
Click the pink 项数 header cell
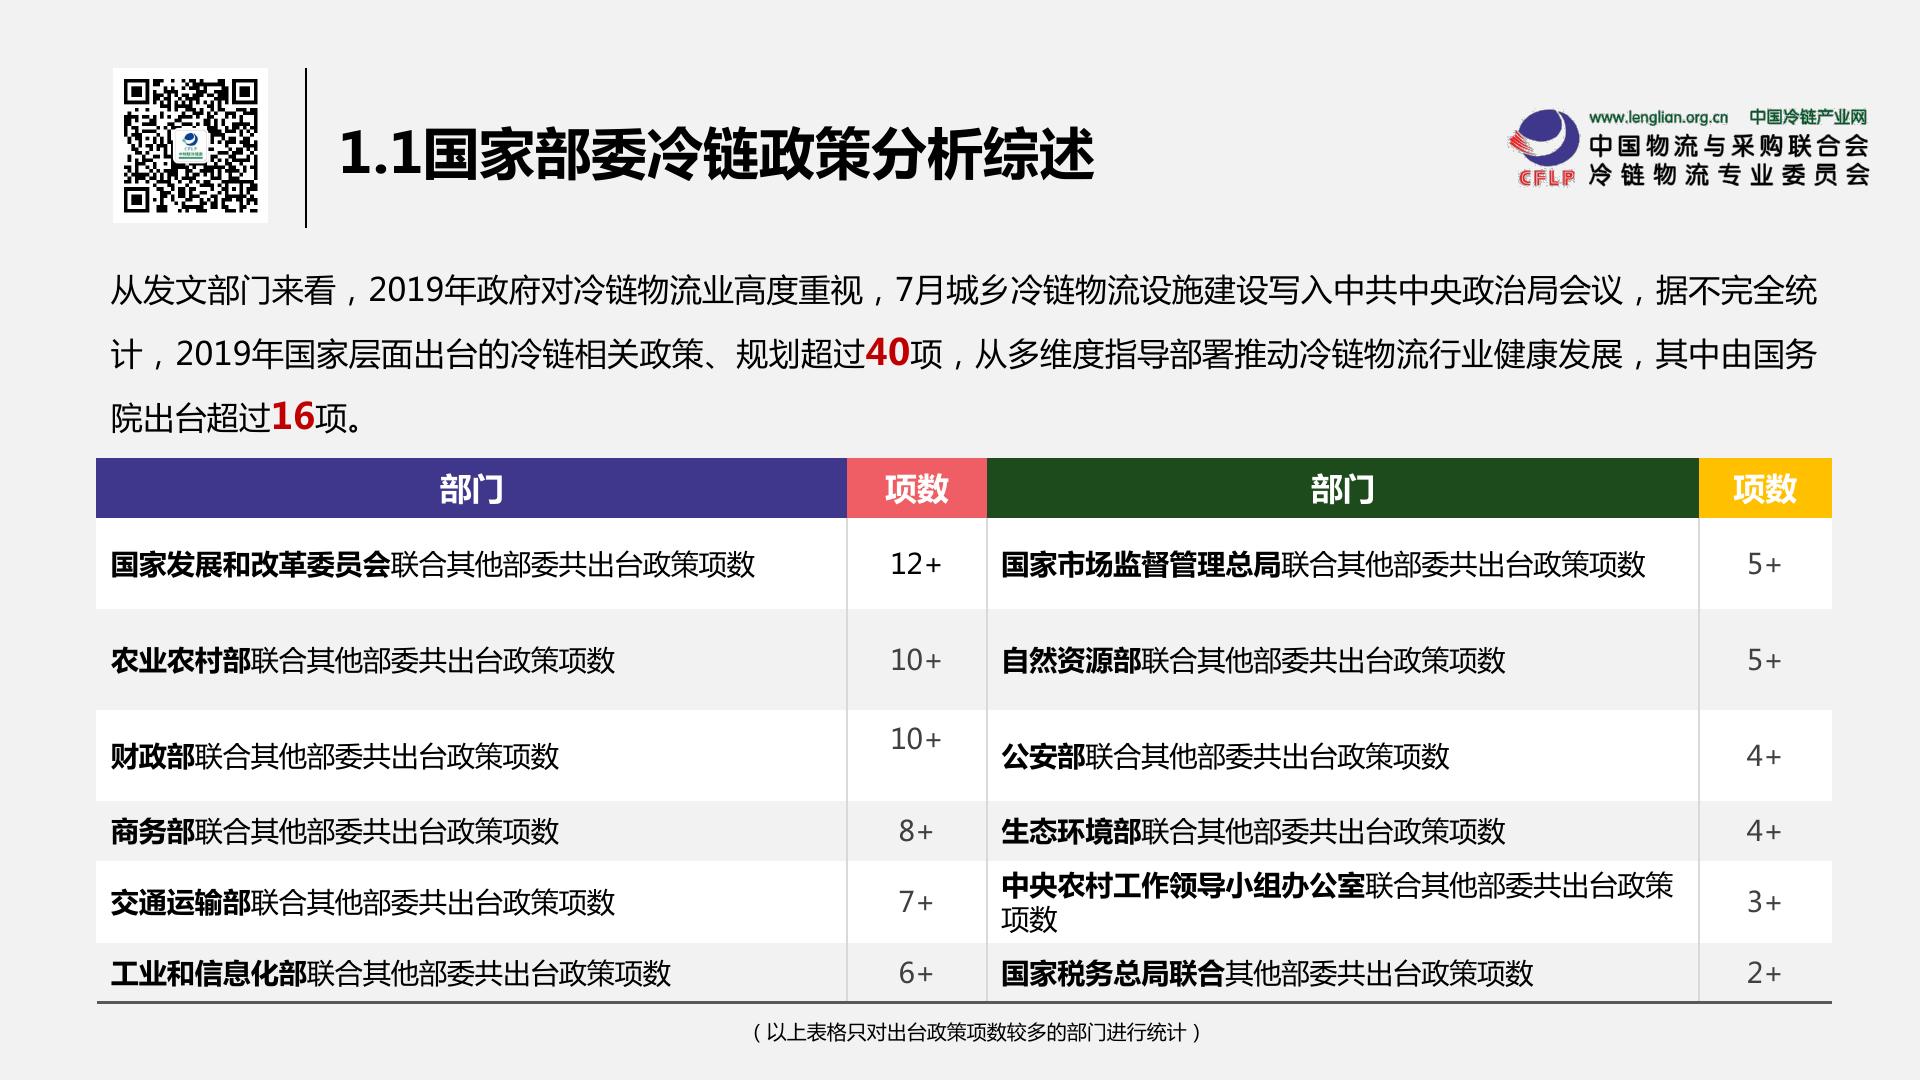pyautogui.click(x=917, y=489)
